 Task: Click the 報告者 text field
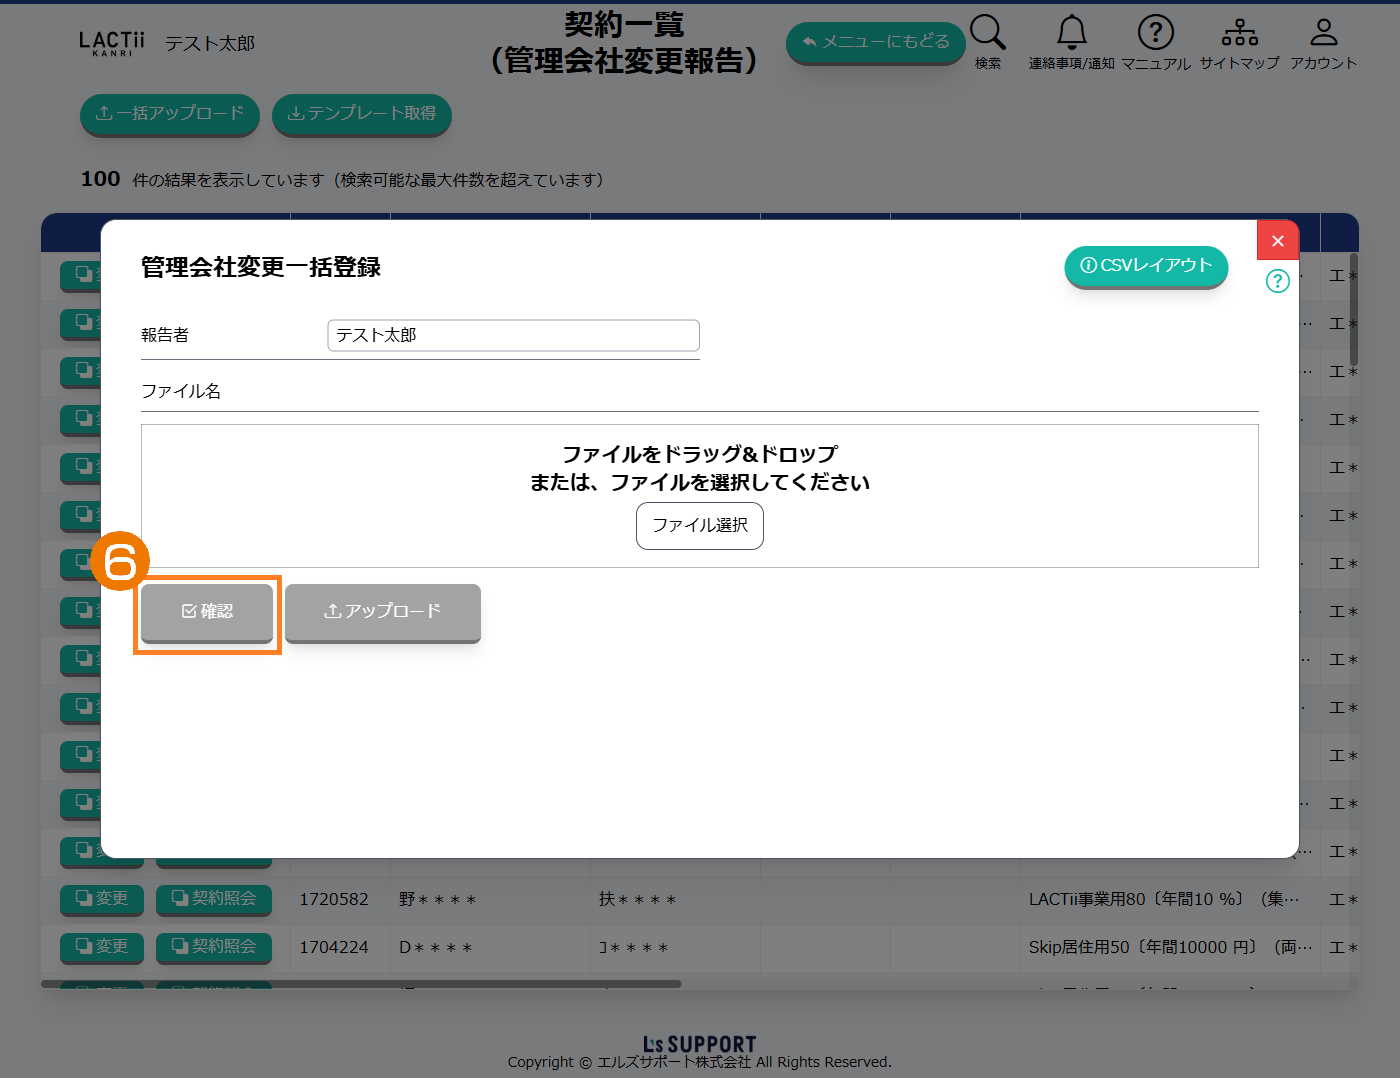coord(513,336)
